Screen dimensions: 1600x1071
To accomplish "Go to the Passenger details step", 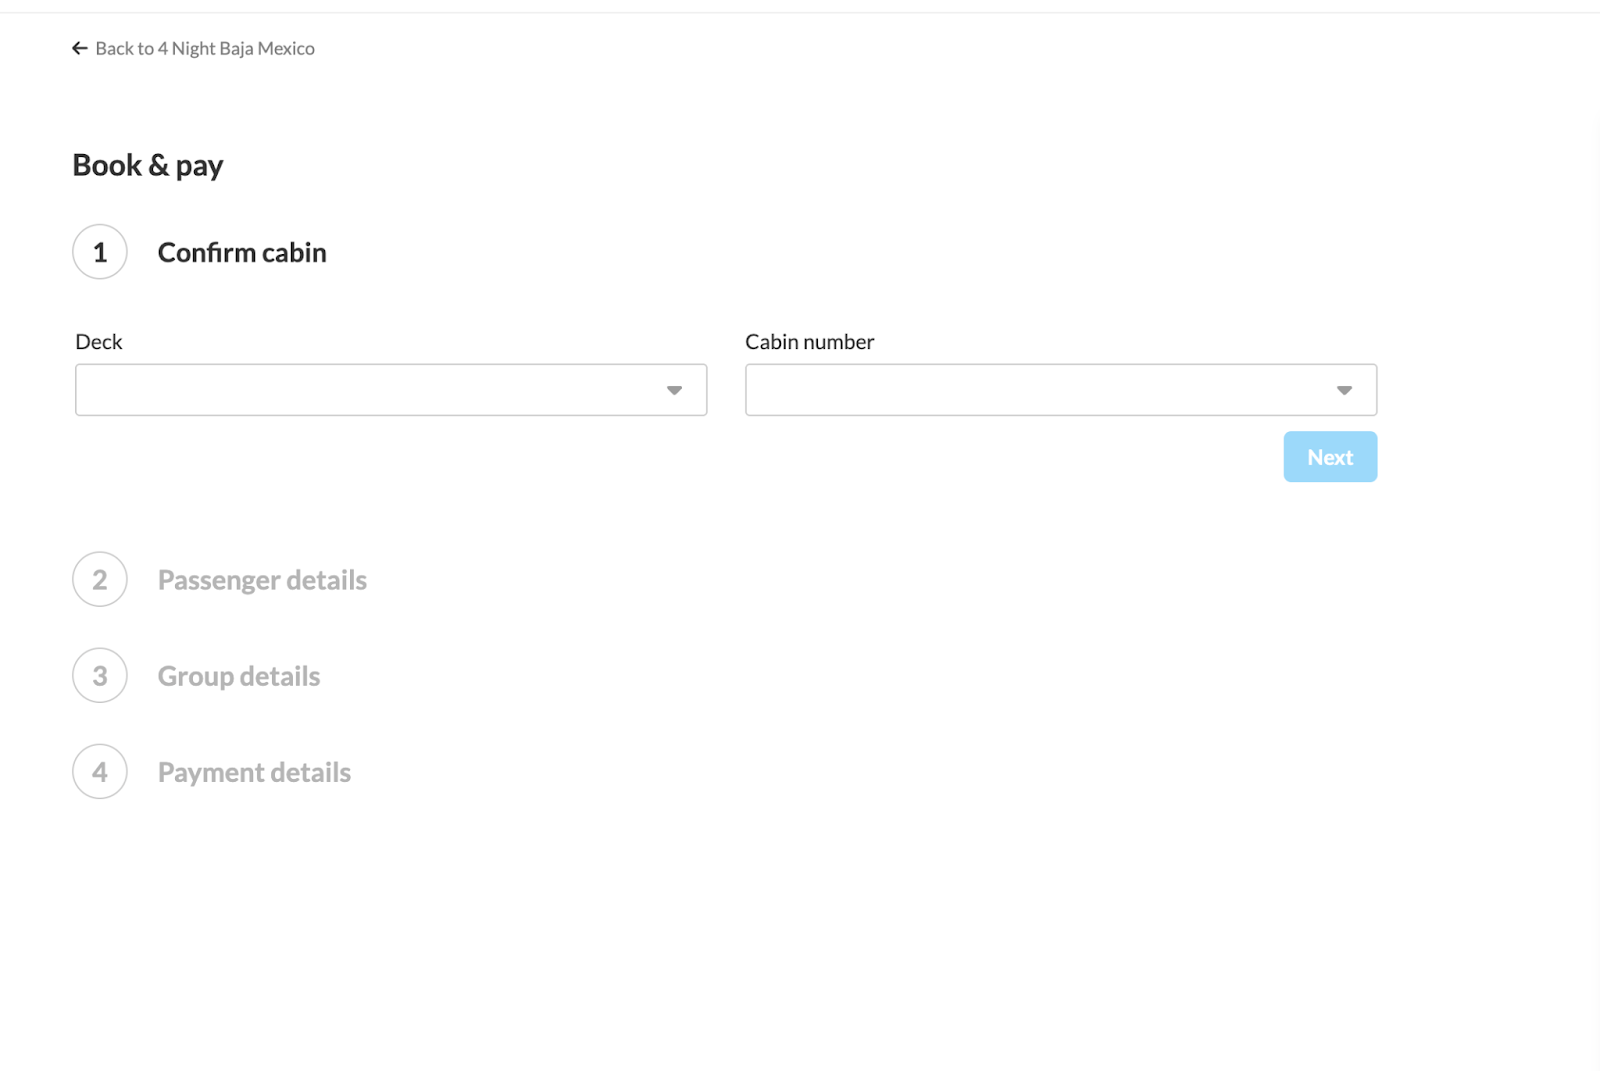I will (262, 580).
